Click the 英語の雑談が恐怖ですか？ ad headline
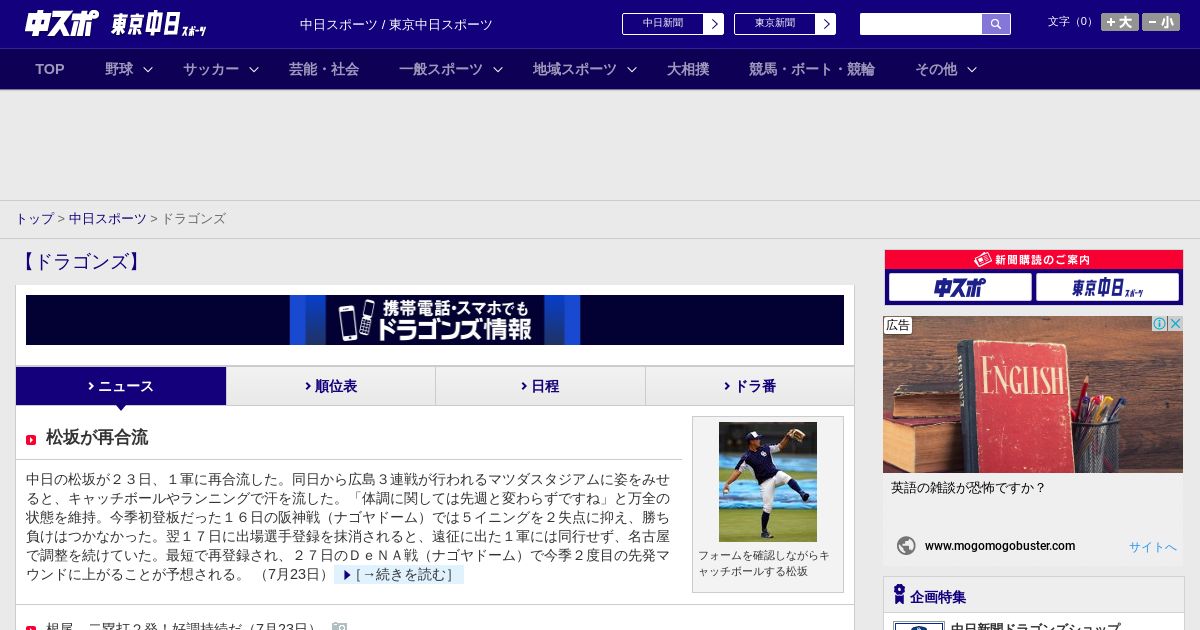This screenshot has width=1200, height=630. click(968, 488)
